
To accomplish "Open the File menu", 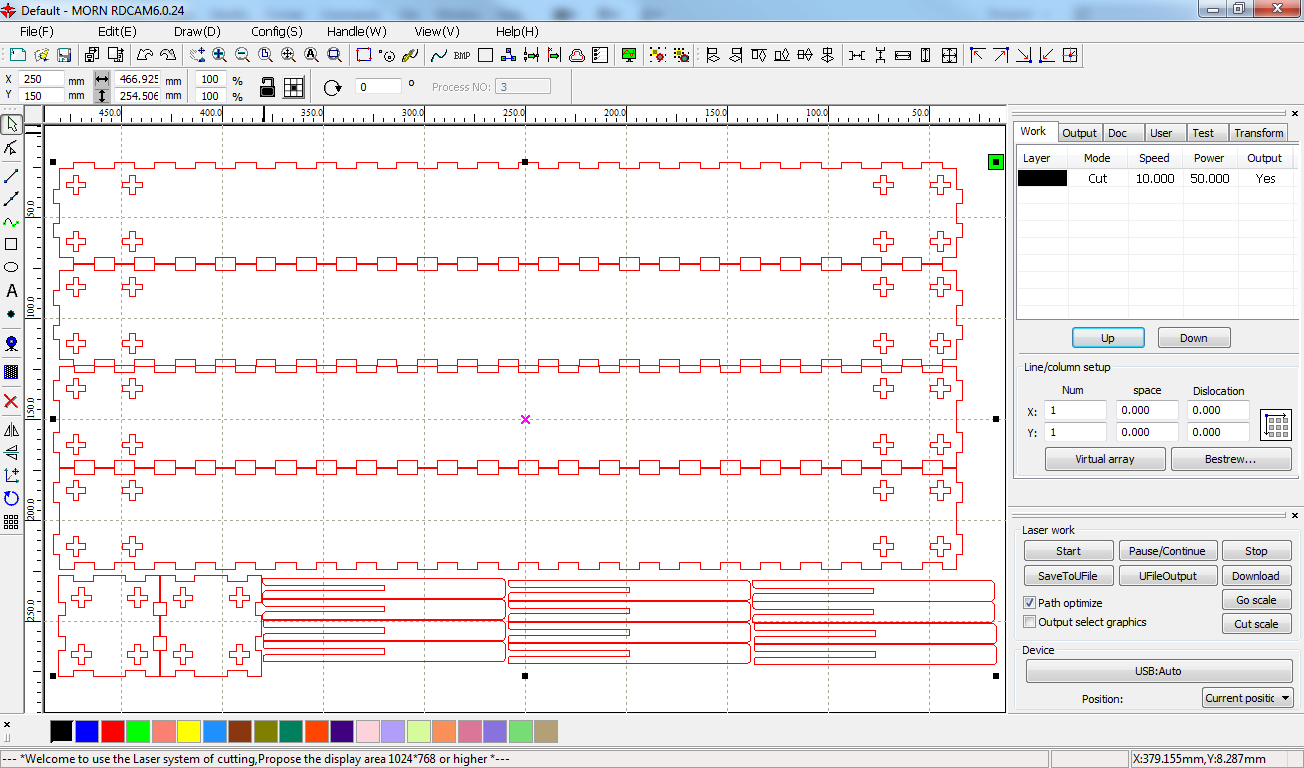I will [37, 31].
